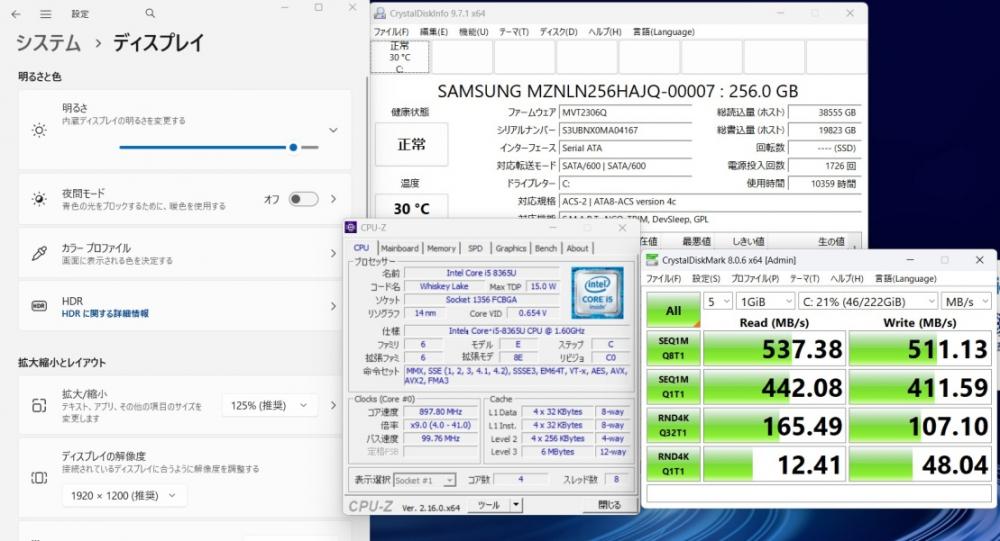This screenshot has width=1000, height=541.
Task: Go back in Settings window
Action: click(x=16, y=14)
